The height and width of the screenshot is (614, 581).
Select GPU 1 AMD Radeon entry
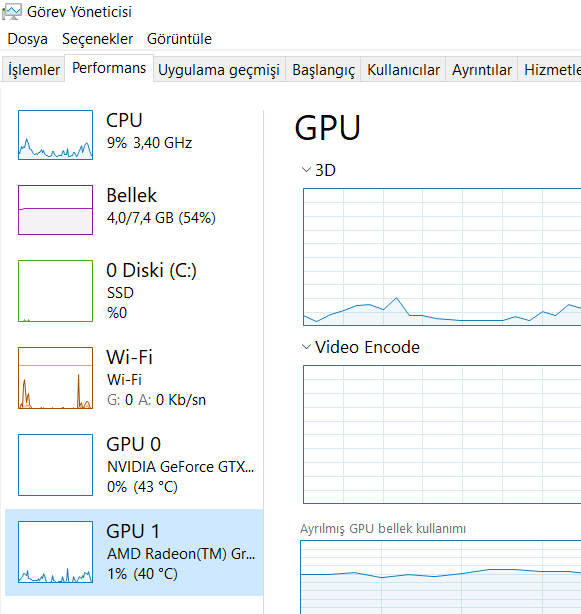pos(134,552)
